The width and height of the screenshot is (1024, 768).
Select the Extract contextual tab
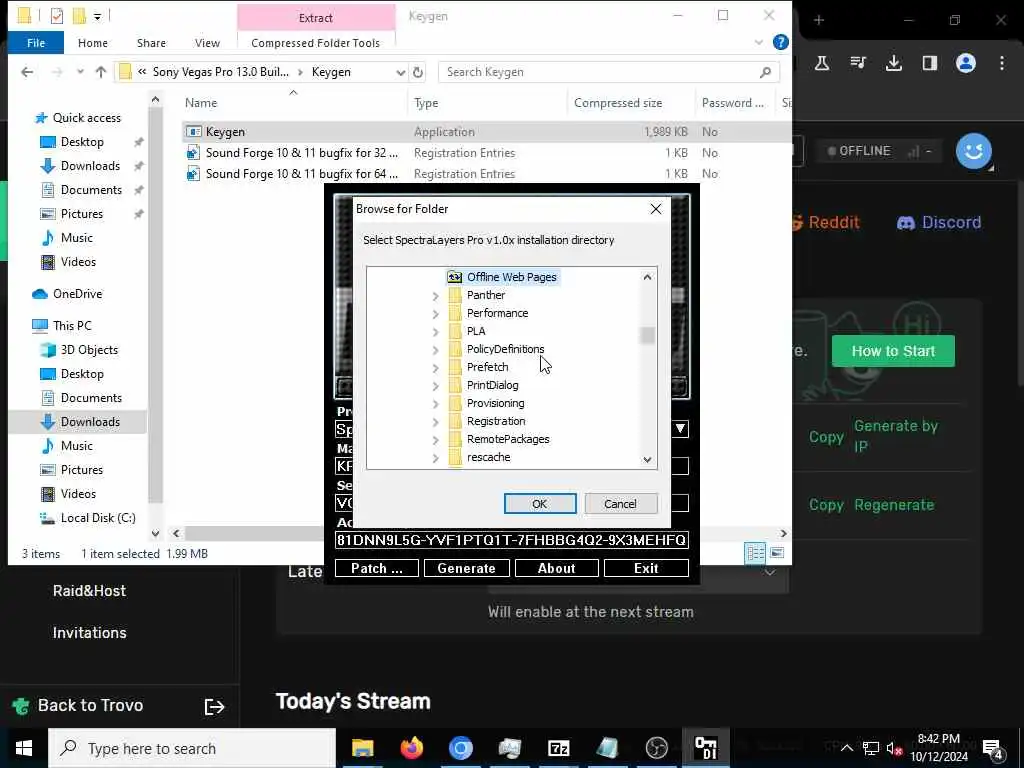click(316, 18)
